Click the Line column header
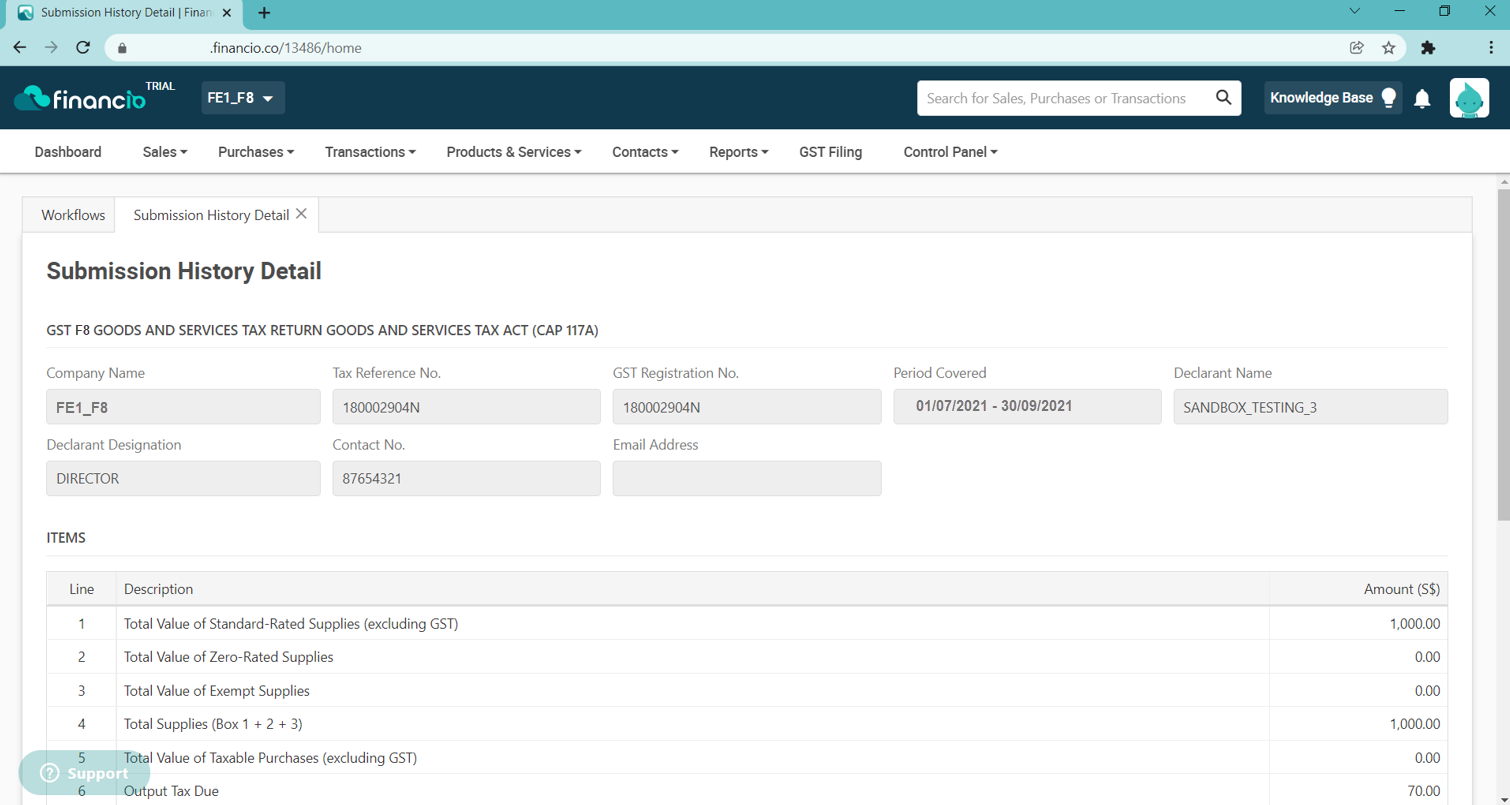 [x=82, y=589]
